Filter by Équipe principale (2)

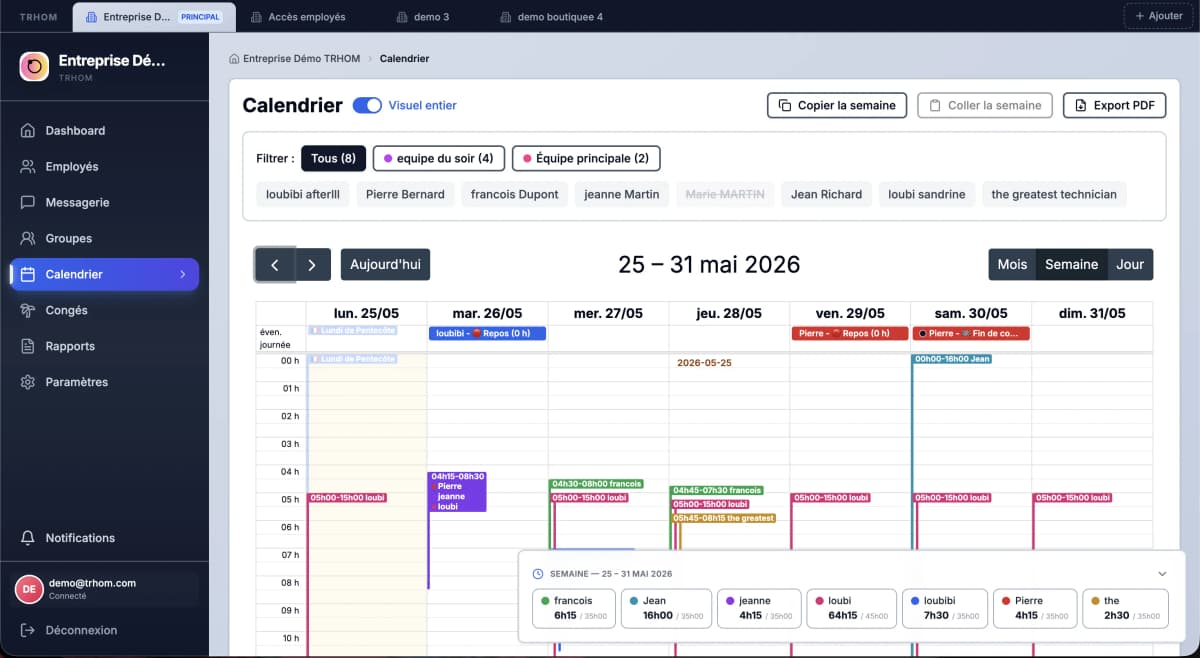[x=586, y=158]
